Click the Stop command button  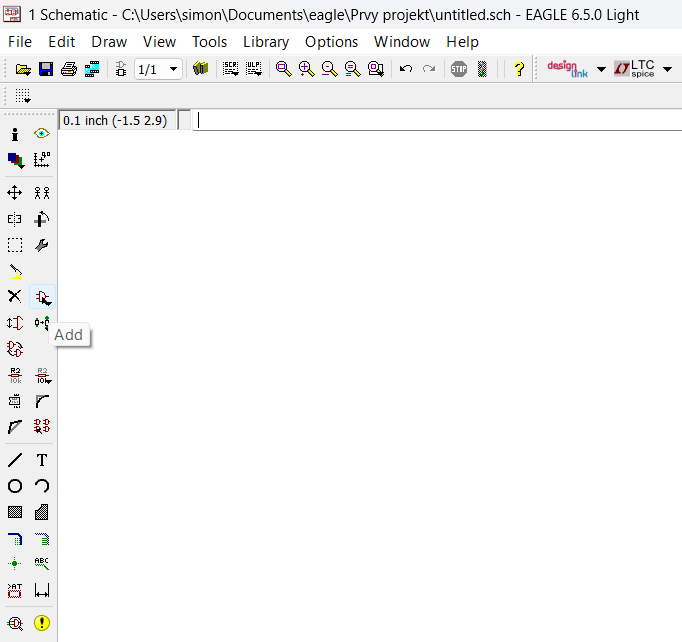coord(459,69)
